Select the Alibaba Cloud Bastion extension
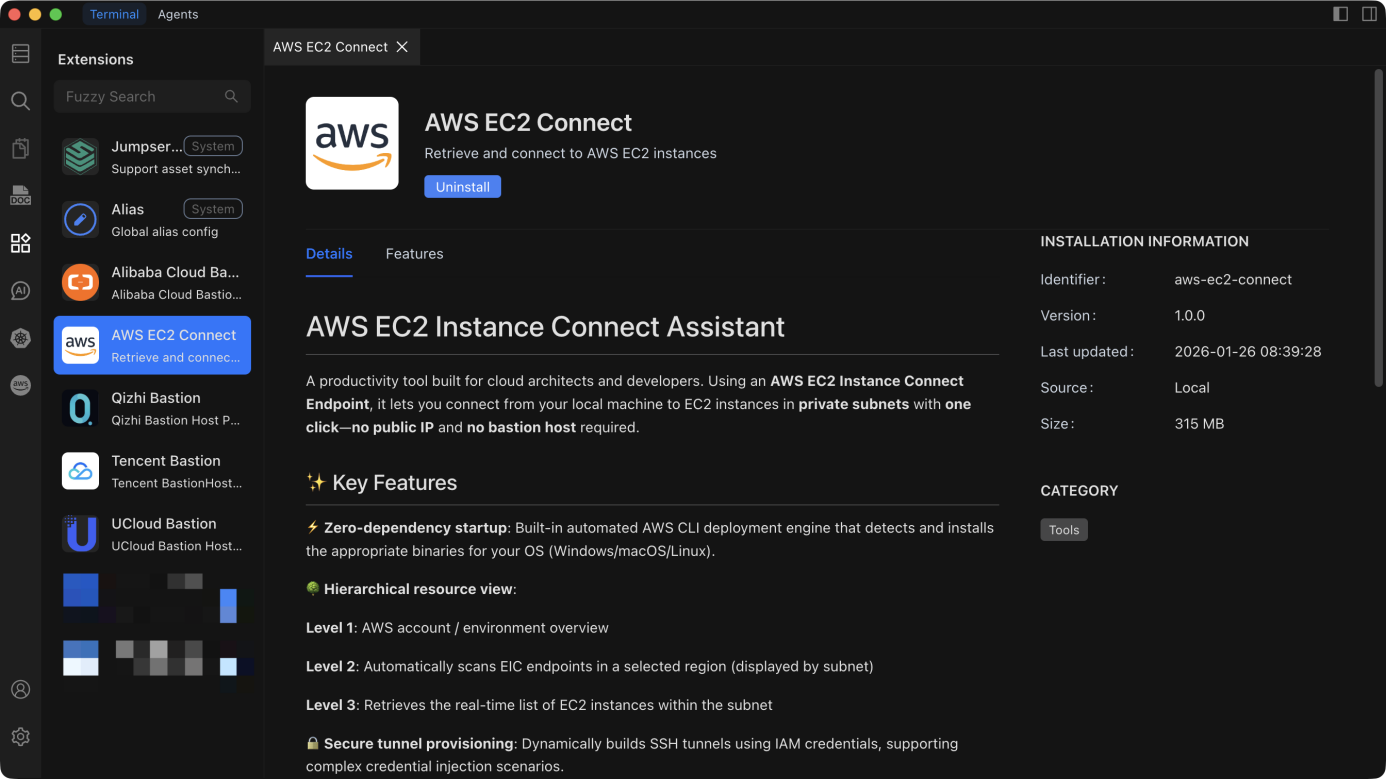The image size is (1386, 779). (x=152, y=283)
